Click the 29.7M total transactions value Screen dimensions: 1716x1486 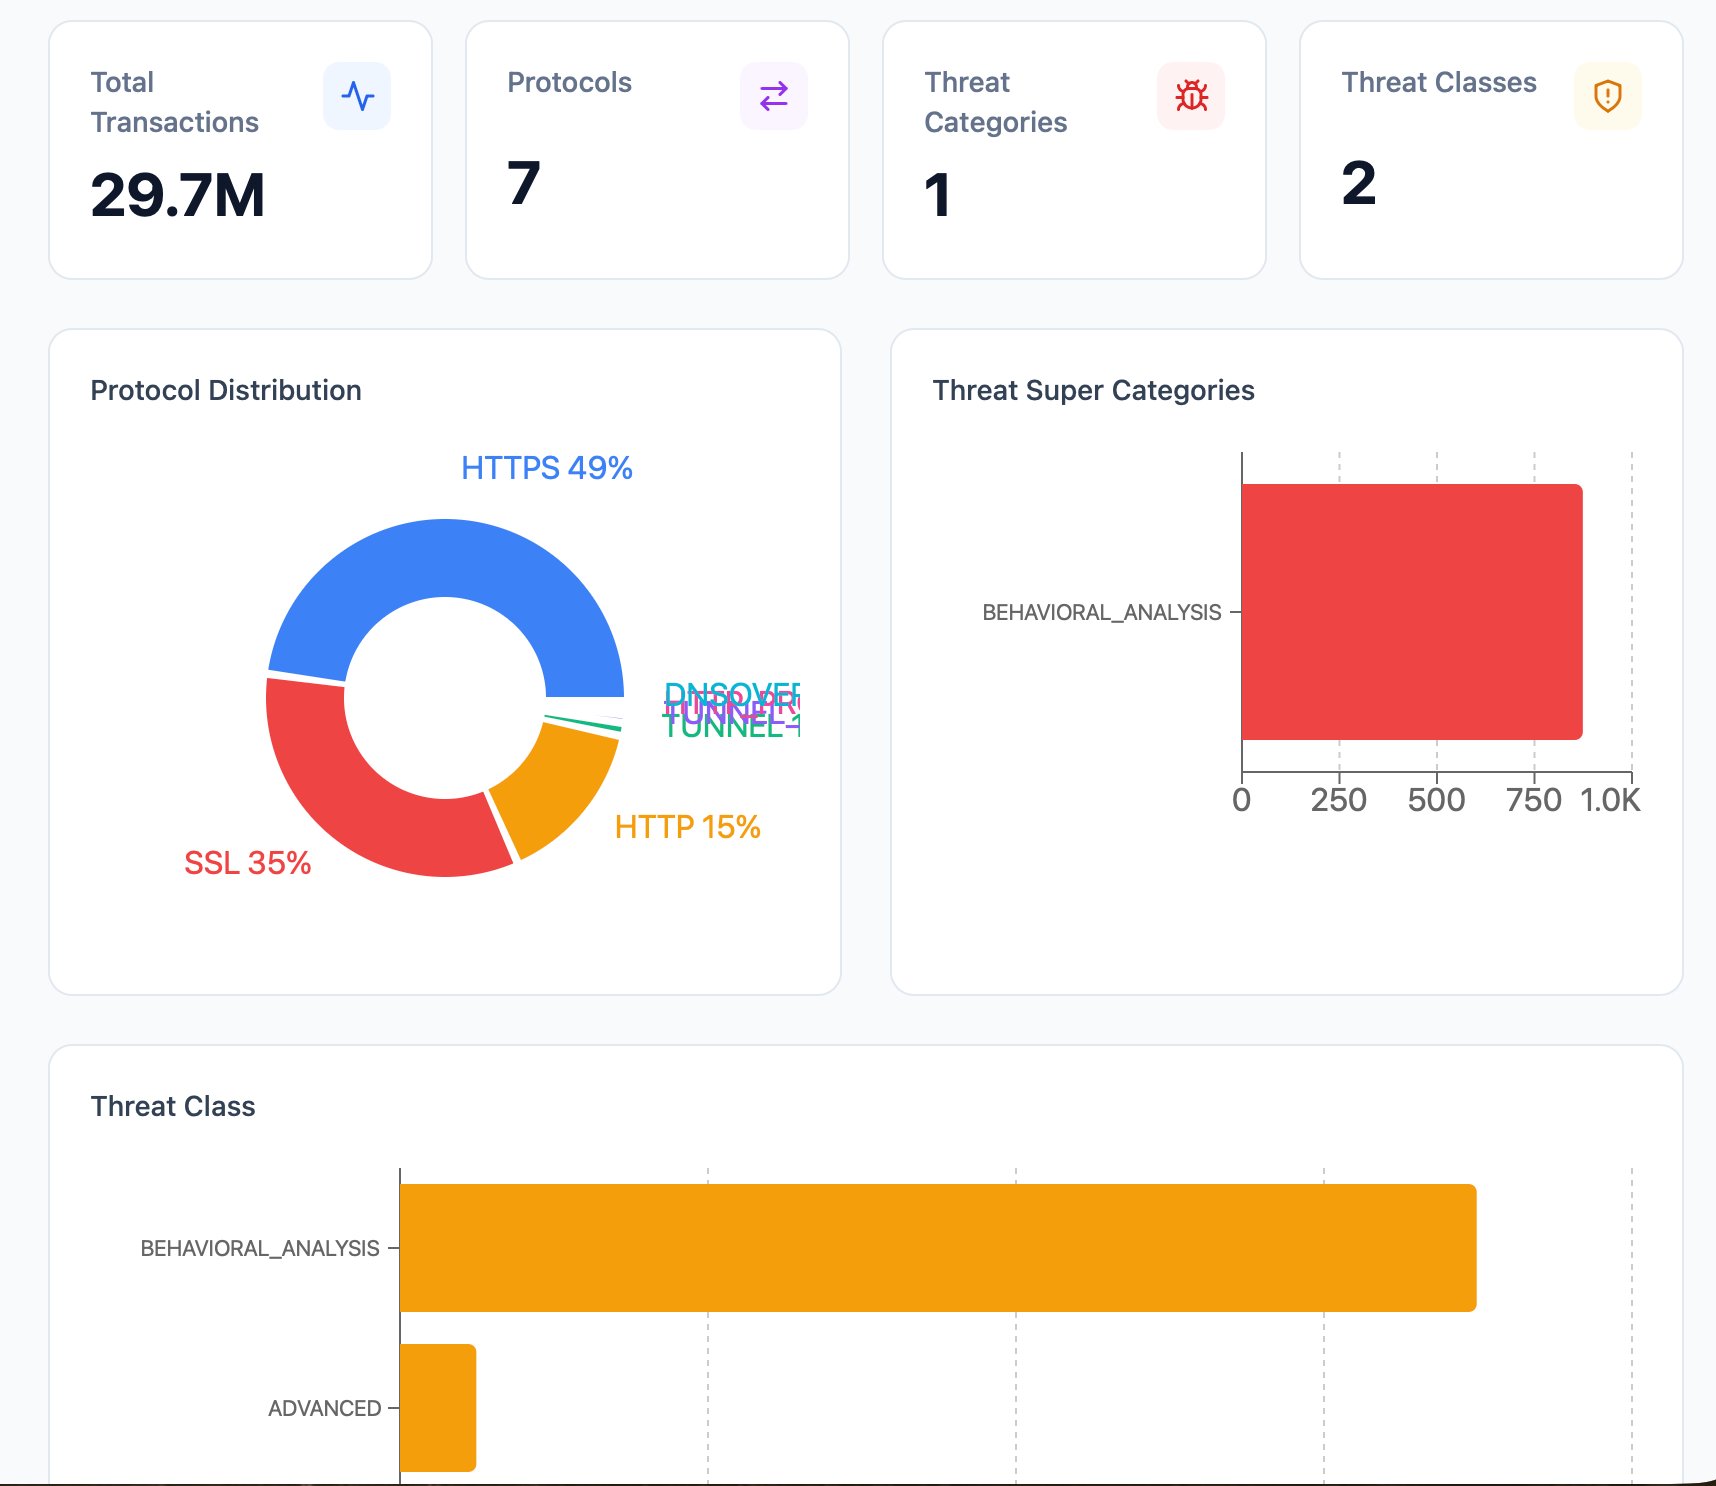point(178,195)
